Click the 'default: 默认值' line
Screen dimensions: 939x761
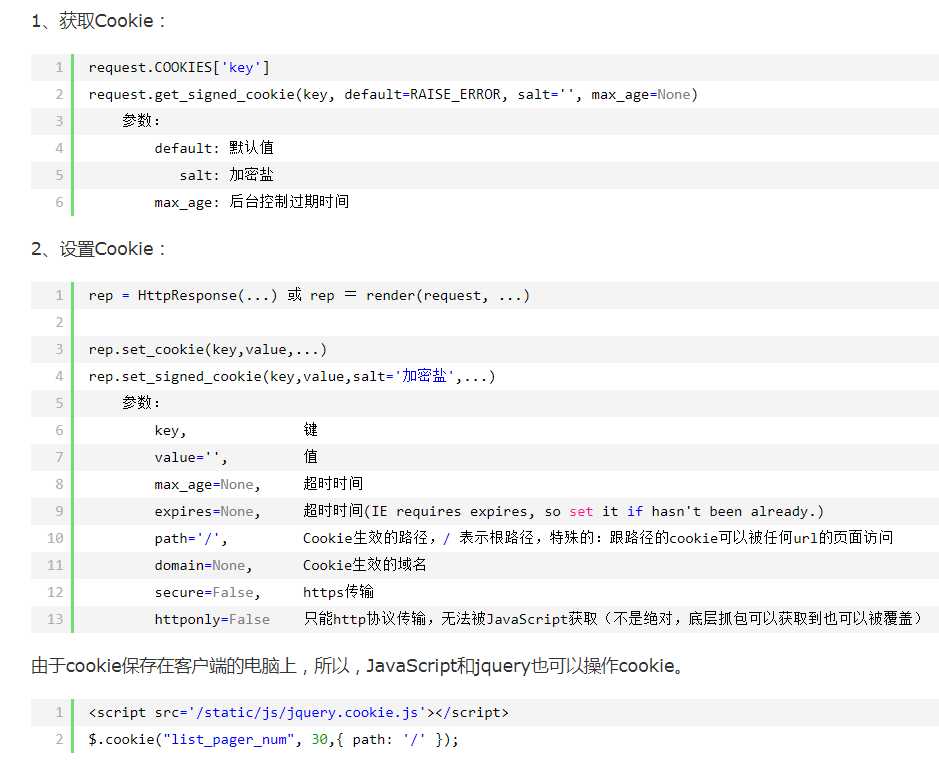(214, 148)
